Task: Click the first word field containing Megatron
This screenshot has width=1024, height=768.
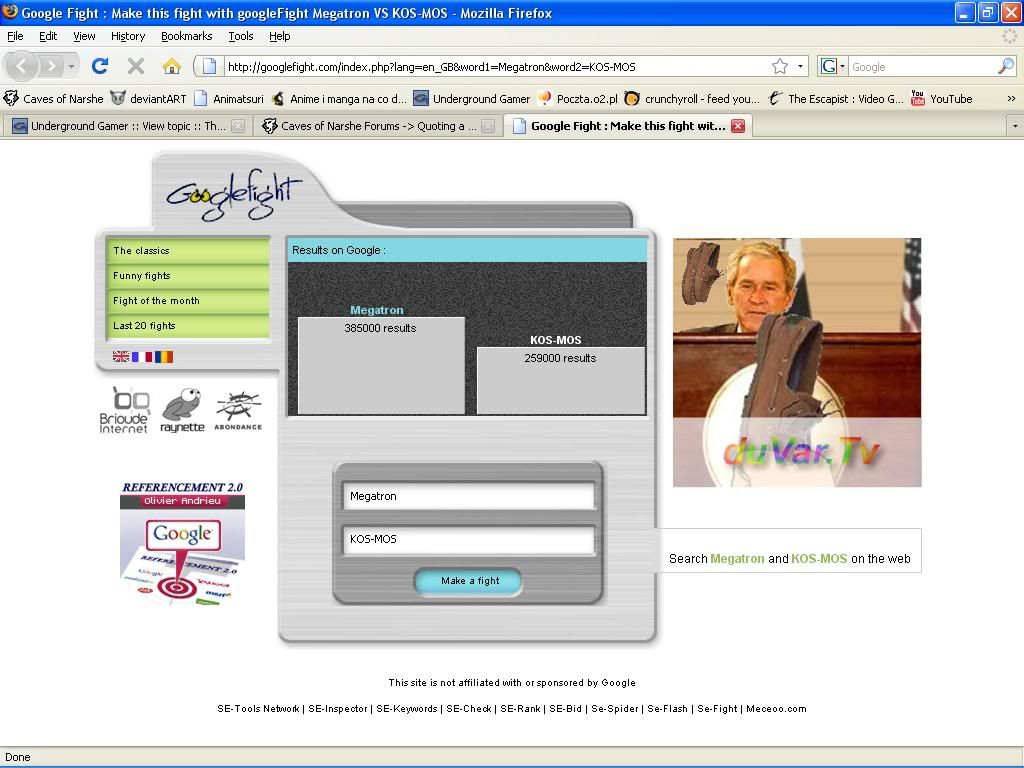Action: tap(468, 496)
